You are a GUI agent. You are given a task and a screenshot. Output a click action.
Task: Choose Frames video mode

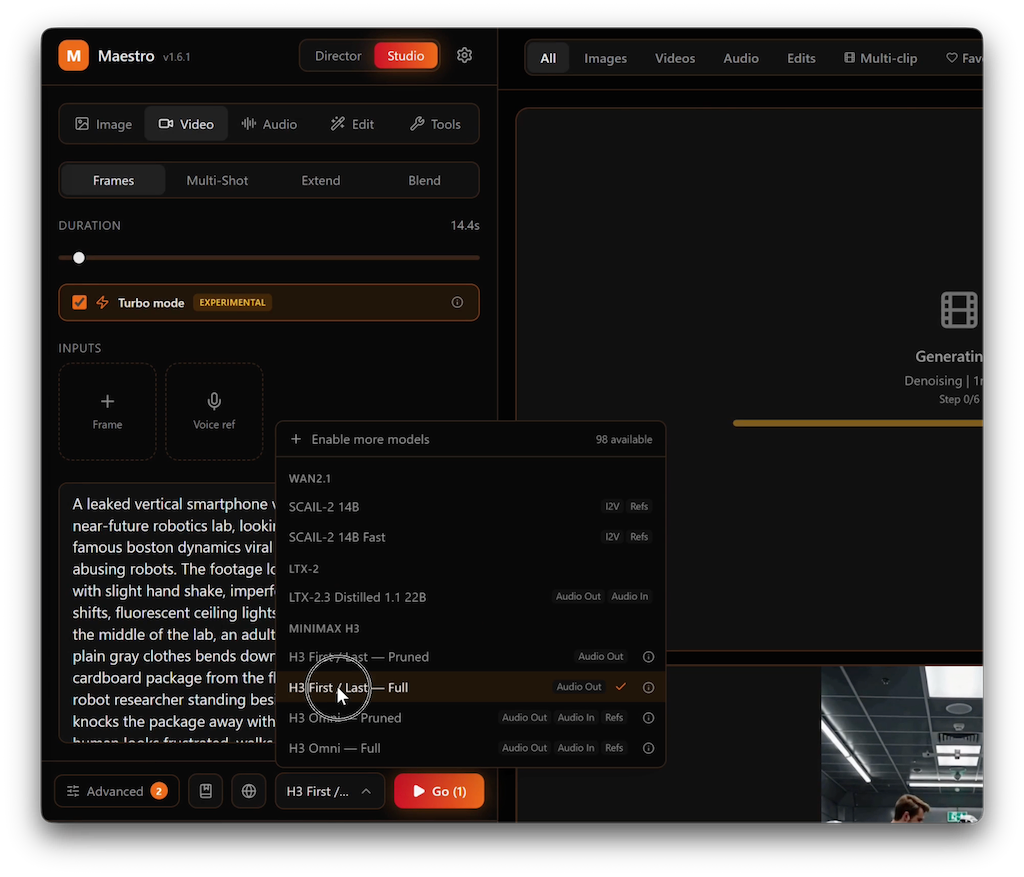pos(113,180)
